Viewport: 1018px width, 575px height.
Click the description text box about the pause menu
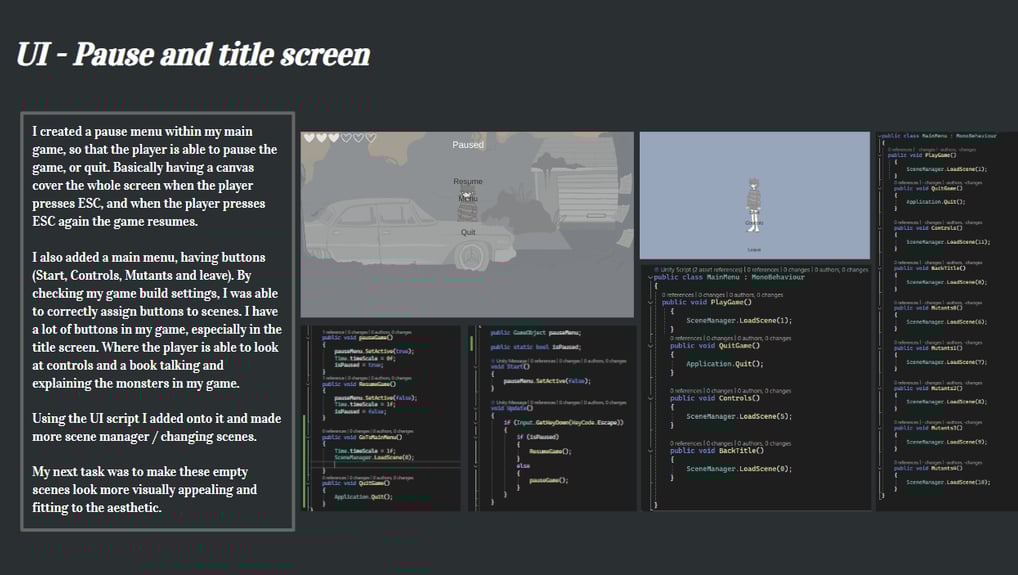[158, 321]
